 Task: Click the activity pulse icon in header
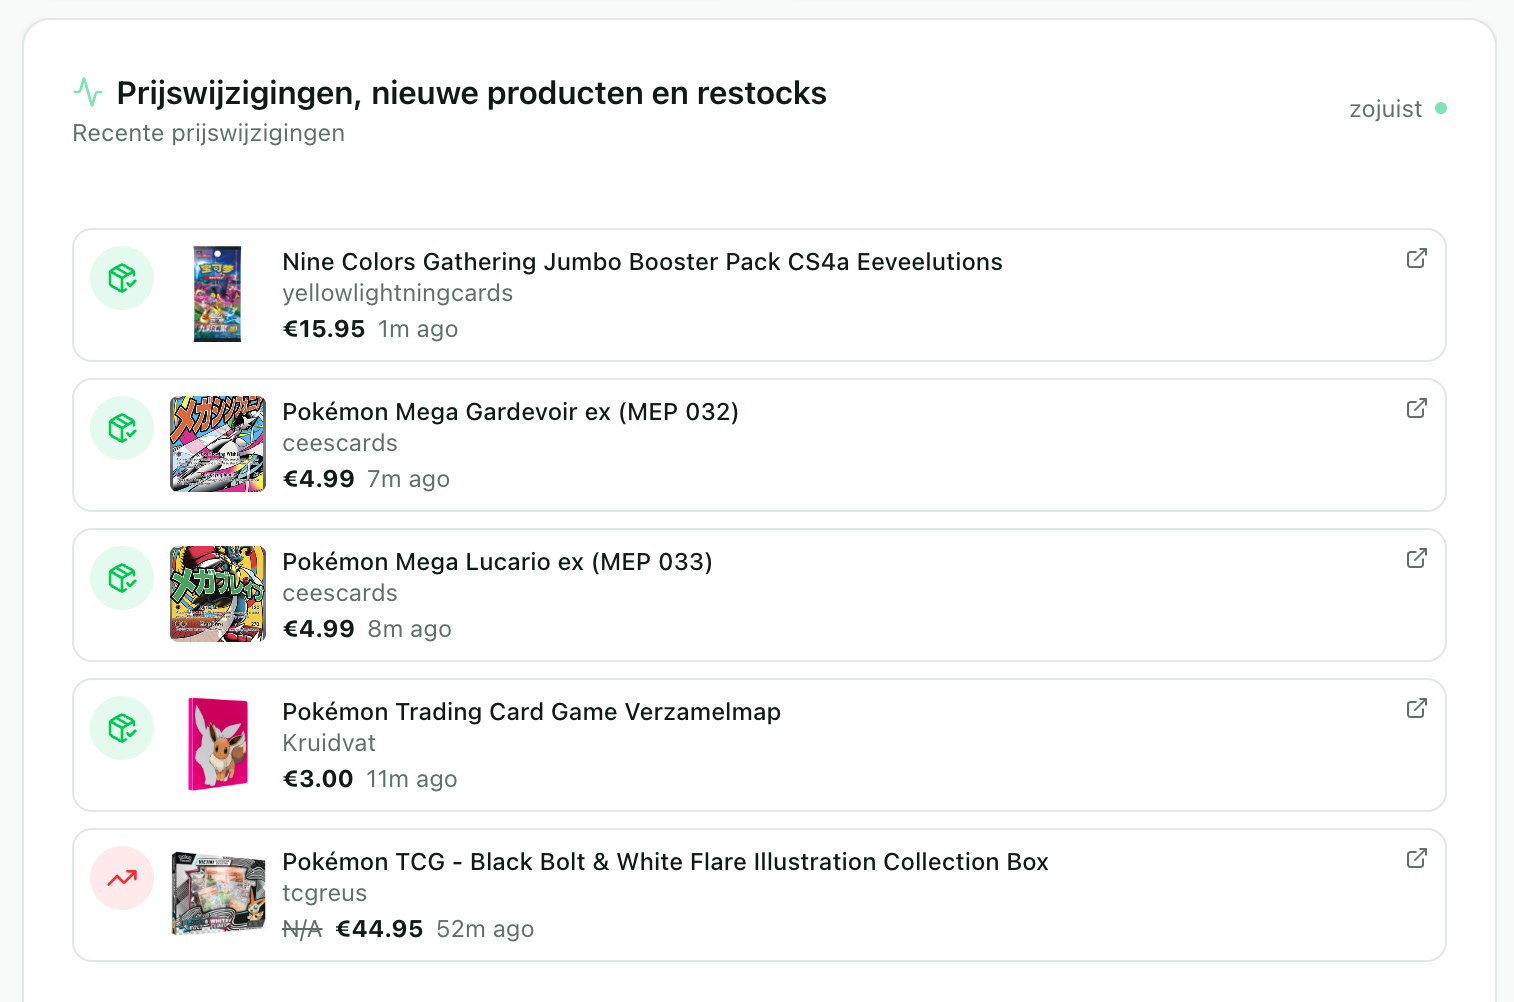[x=88, y=93]
